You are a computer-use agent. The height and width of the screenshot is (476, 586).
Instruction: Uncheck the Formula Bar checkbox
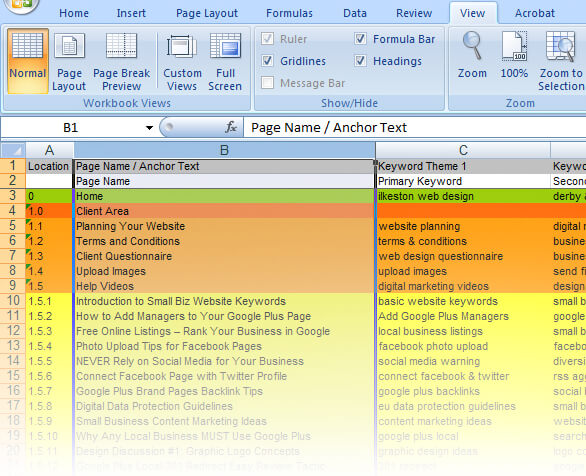tap(360, 38)
